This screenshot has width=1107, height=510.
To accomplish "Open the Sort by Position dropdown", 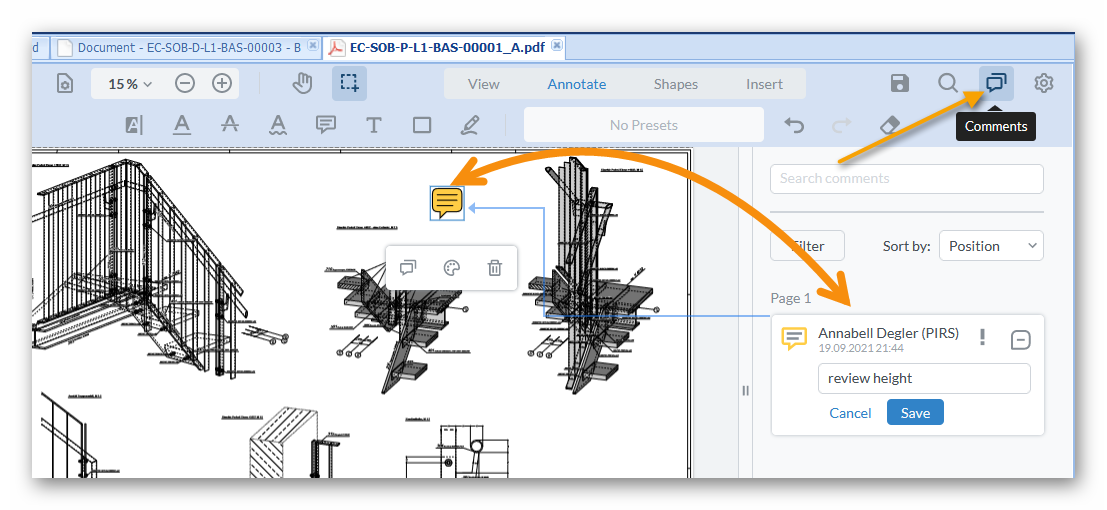I will (x=991, y=246).
